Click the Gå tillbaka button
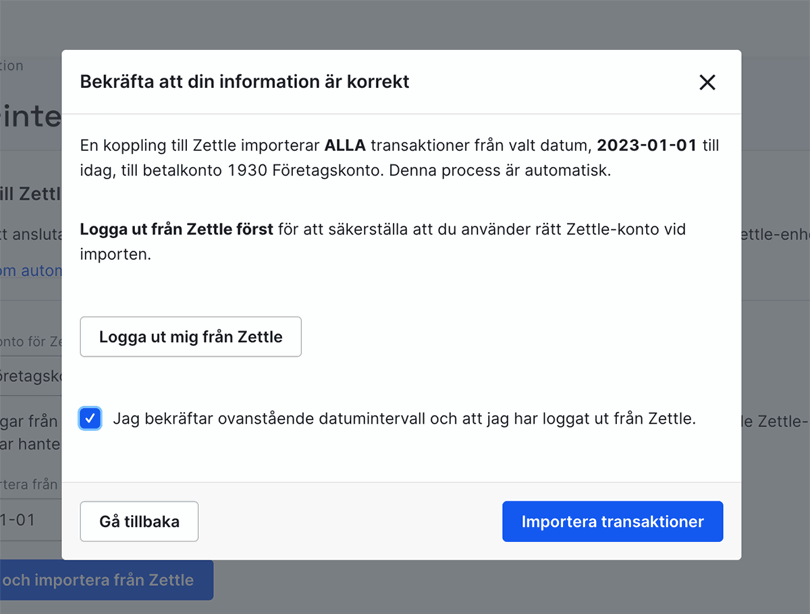Screen dimensions: 810x614 (138, 521)
